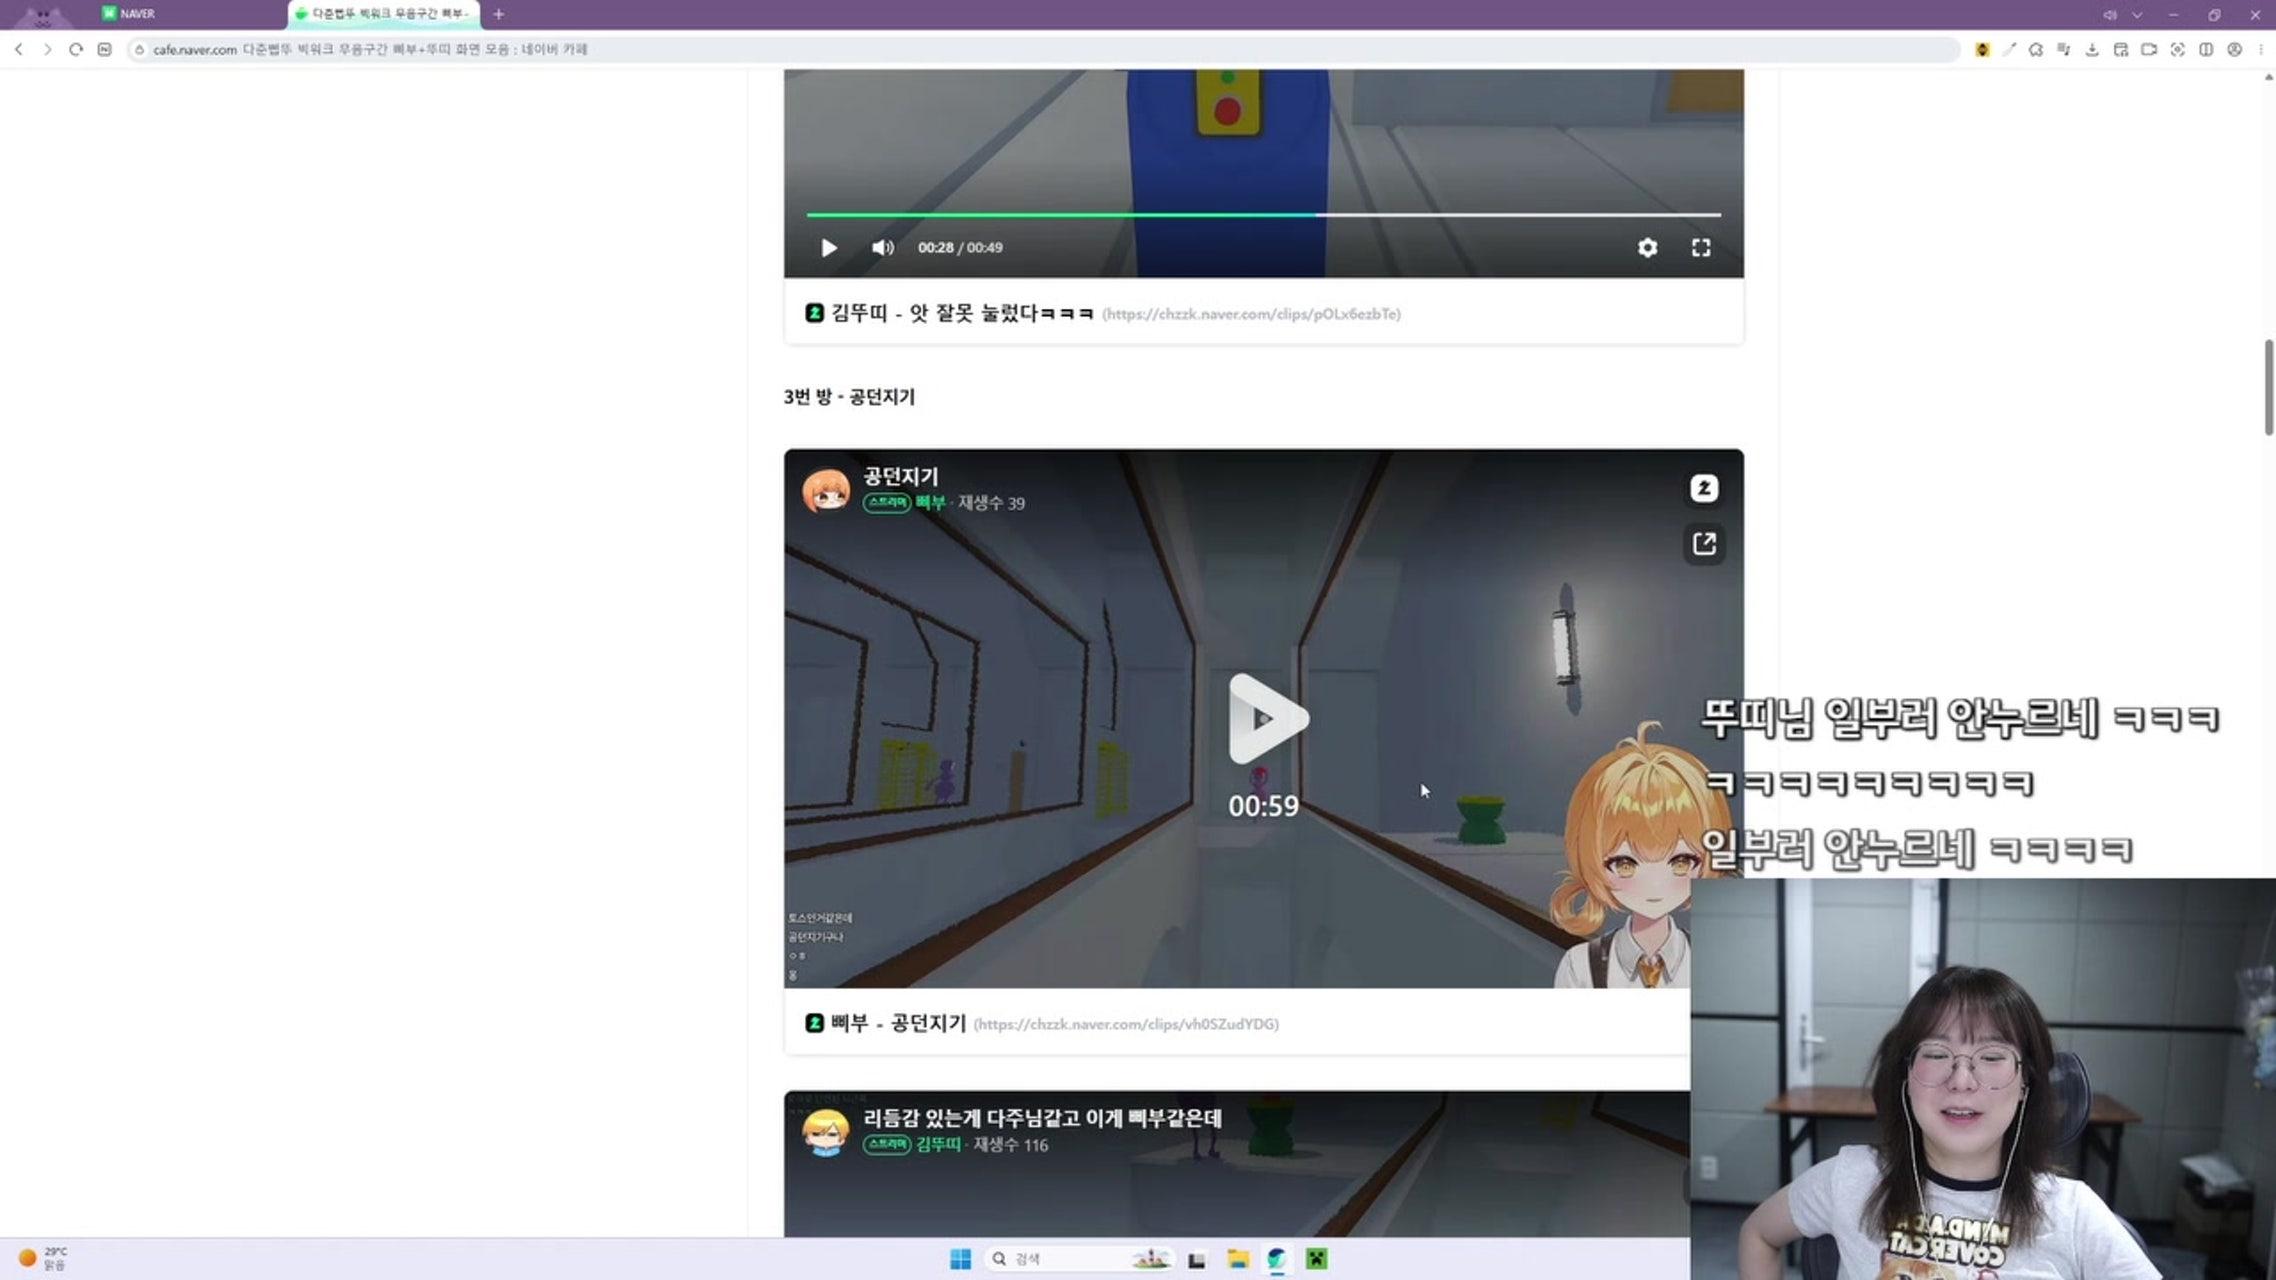Open the clip titled 리듬감 있는게 다주님같고
This screenshot has height=1280, width=2276.
[x=1042, y=1118]
